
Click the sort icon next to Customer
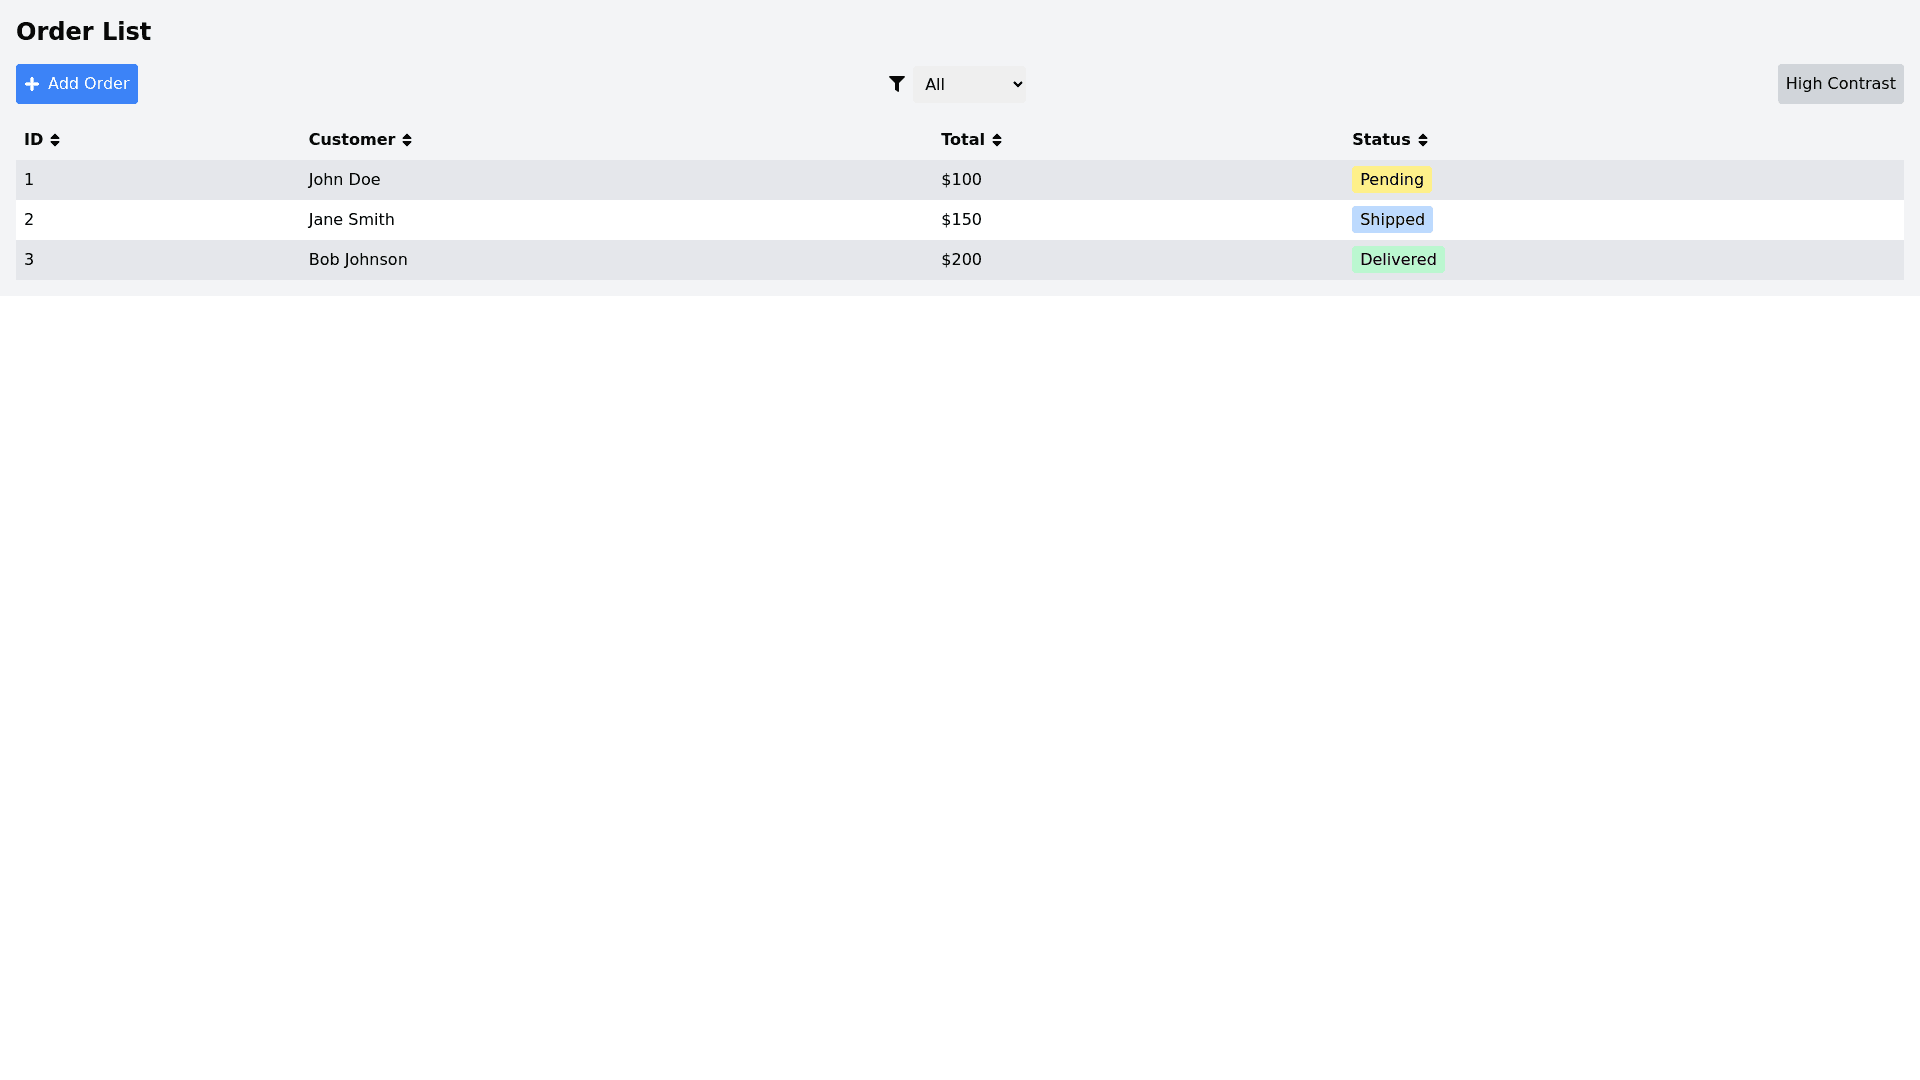[407, 140]
